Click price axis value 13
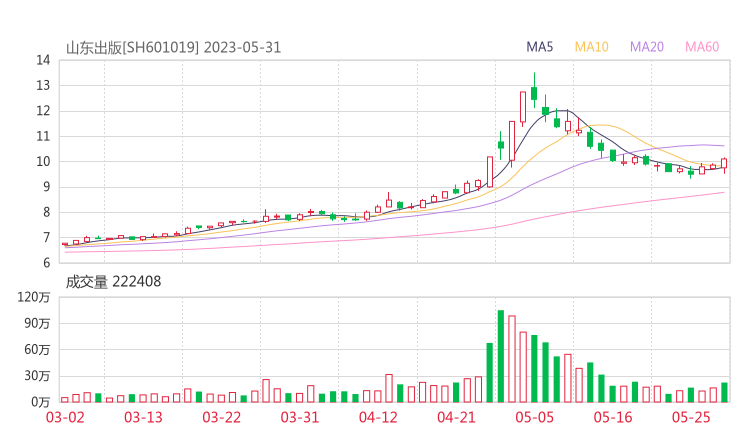Screen dimensions: 740x440 click(43, 85)
